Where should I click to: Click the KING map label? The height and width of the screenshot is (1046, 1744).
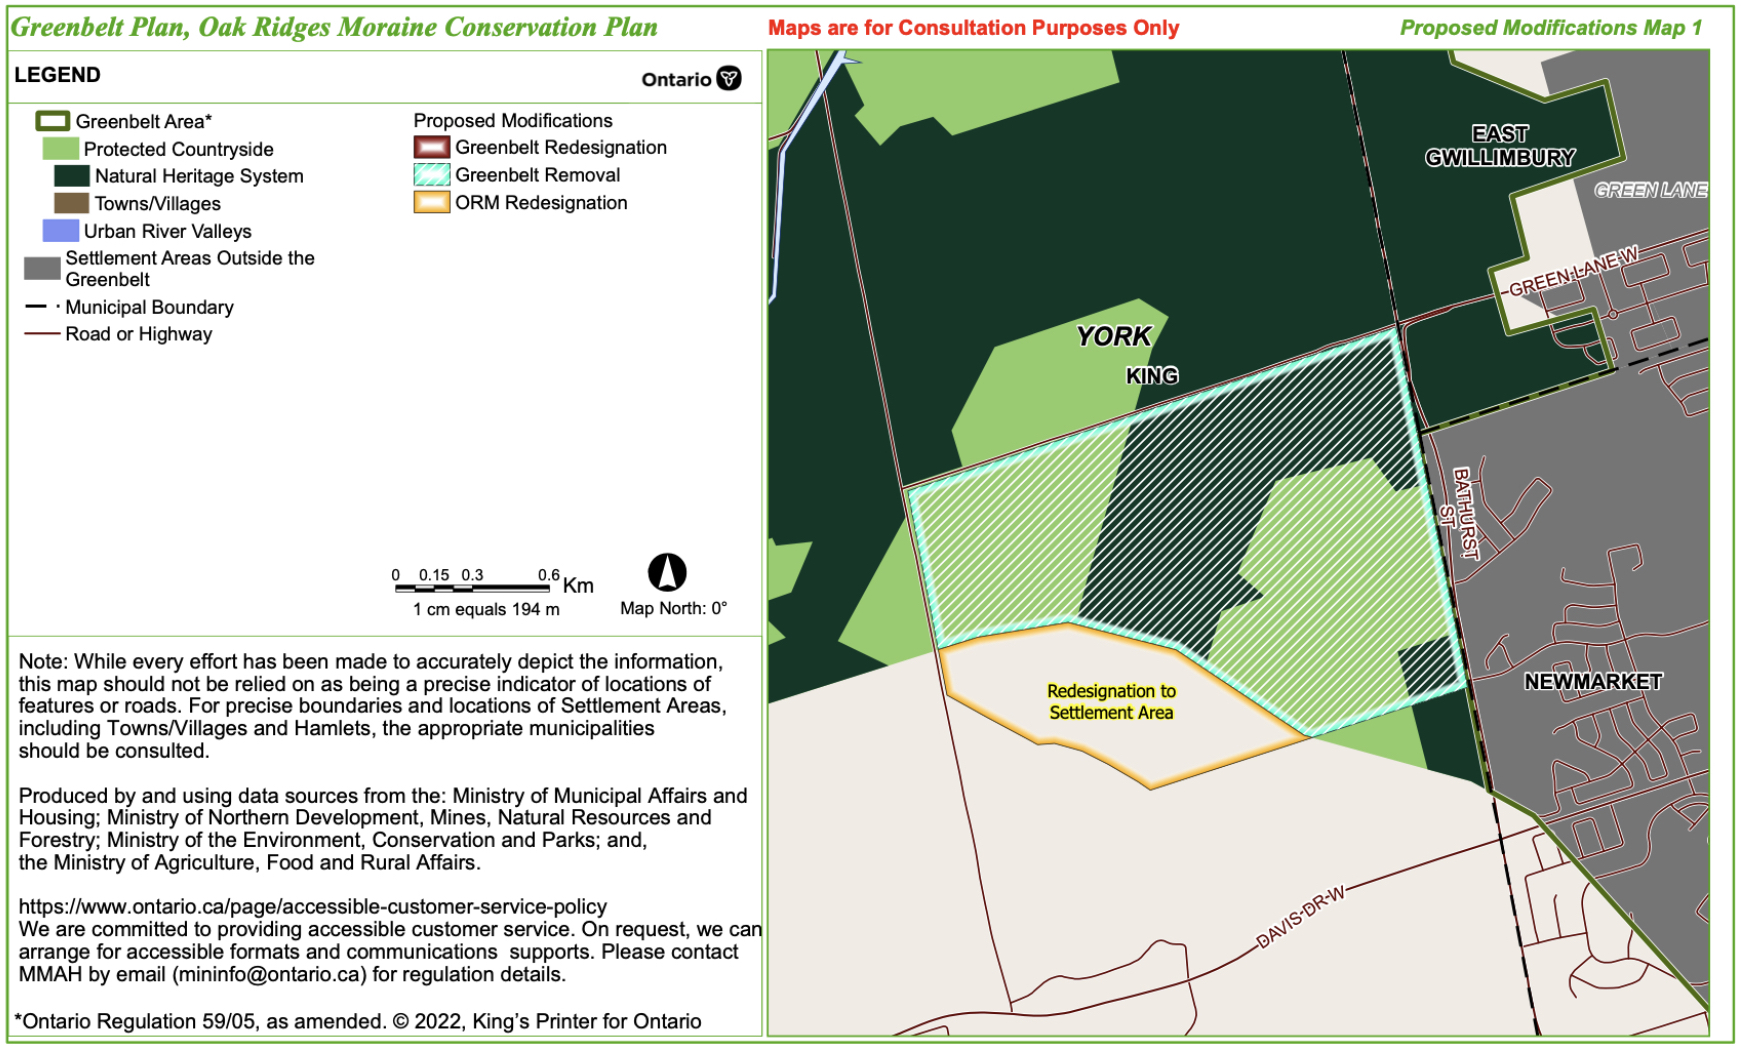(1152, 376)
